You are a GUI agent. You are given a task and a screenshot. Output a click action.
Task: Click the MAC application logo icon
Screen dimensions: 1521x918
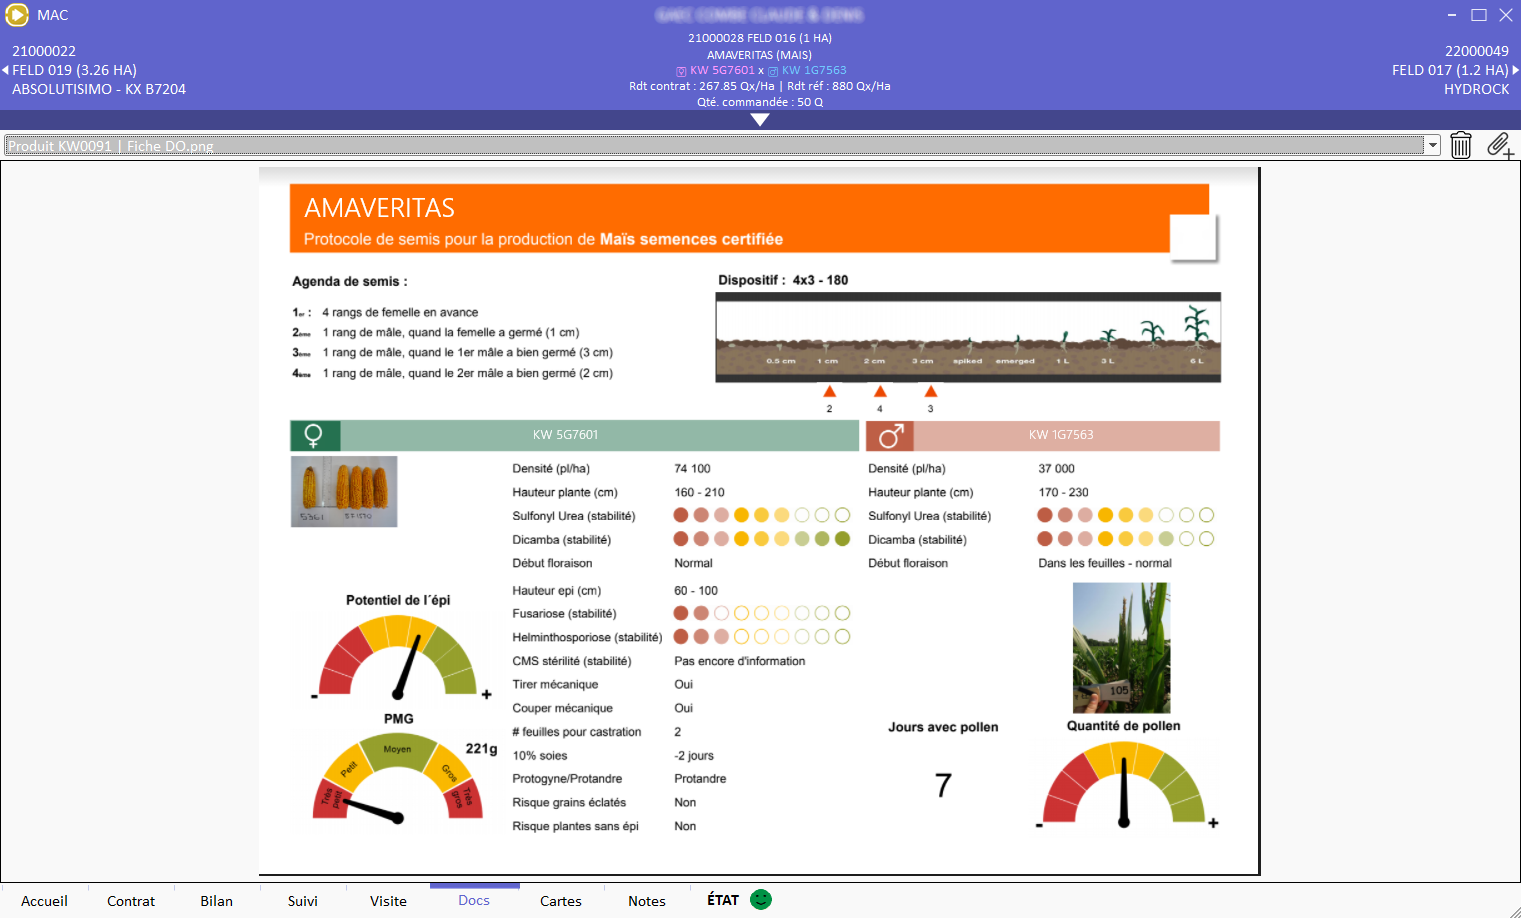pos(16,15)
